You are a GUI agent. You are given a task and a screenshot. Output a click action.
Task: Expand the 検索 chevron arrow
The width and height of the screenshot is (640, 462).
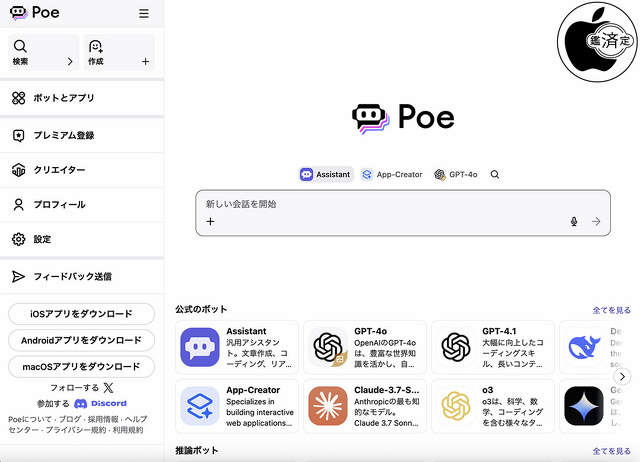pyautogui.click(x=70, y=62)
